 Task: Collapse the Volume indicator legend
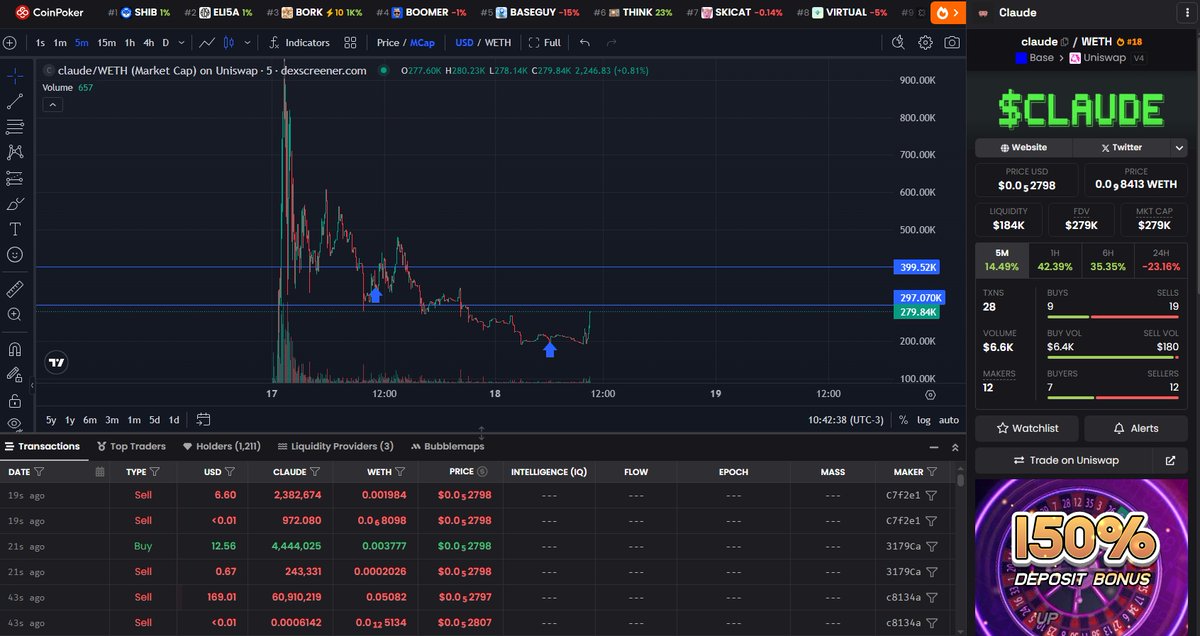52,104
